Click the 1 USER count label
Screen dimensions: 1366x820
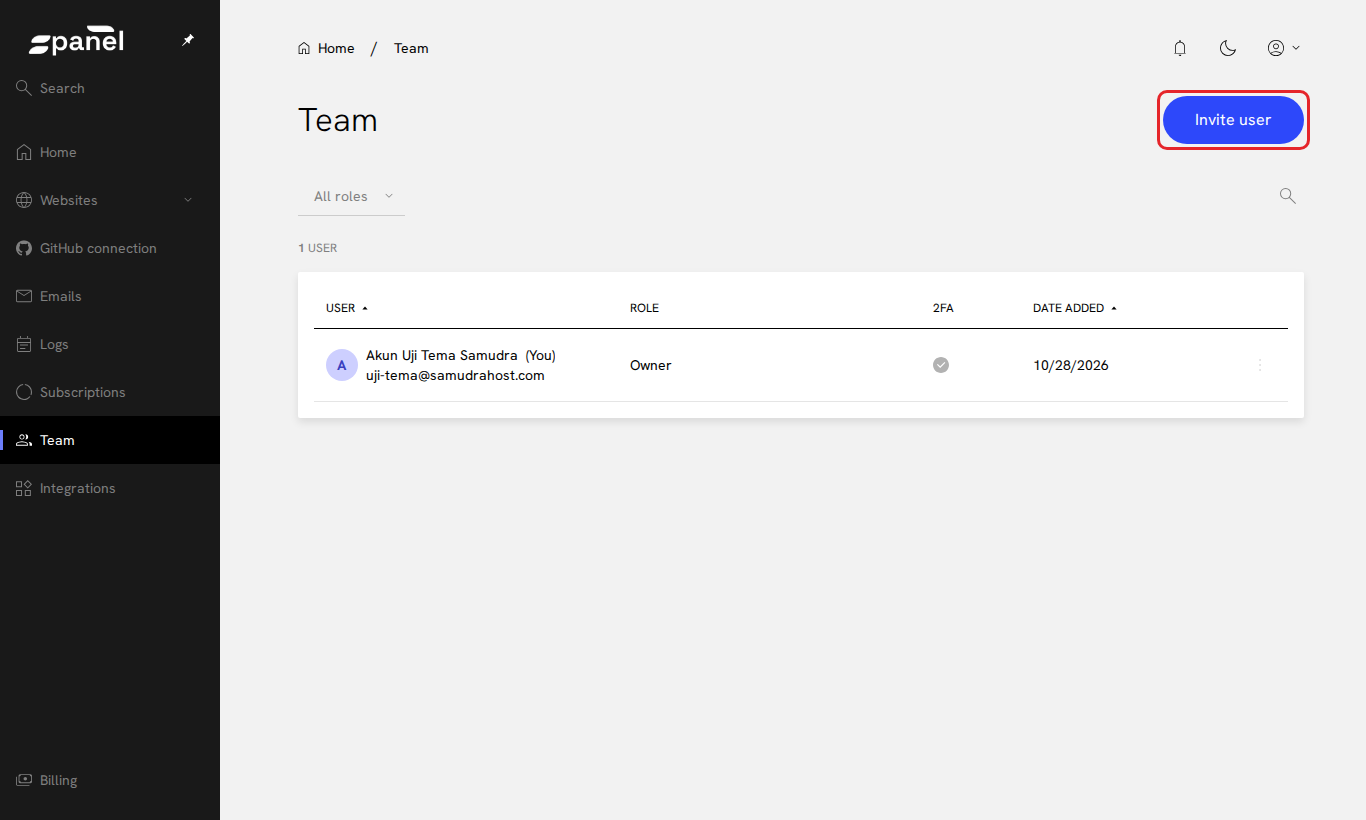pos(318,248)
